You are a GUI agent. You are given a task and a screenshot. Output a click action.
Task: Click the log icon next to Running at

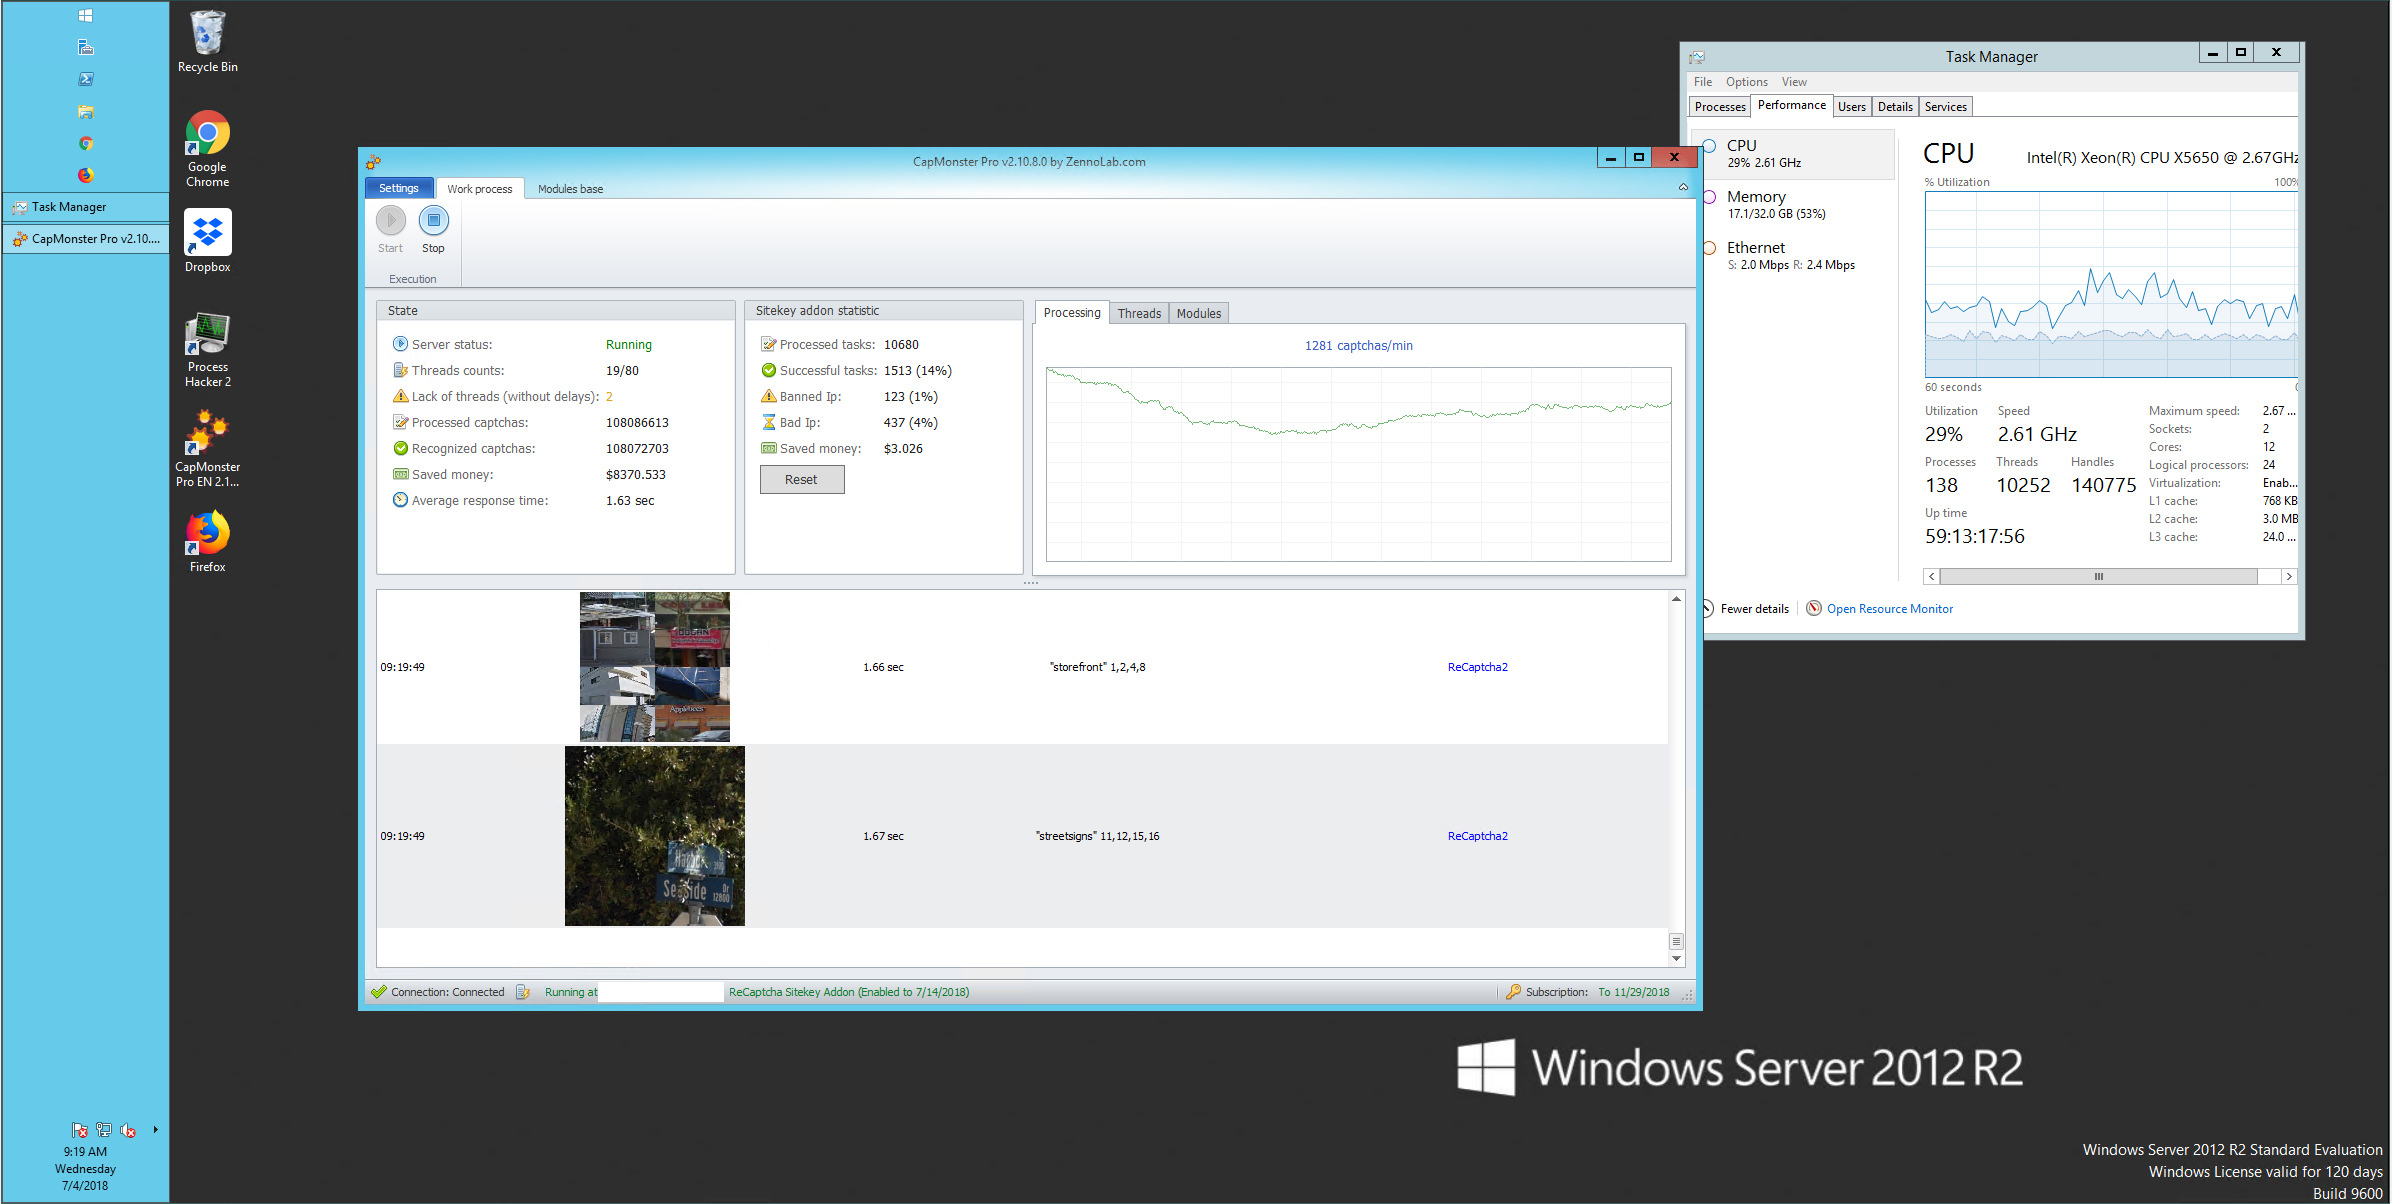pos(522,992)
